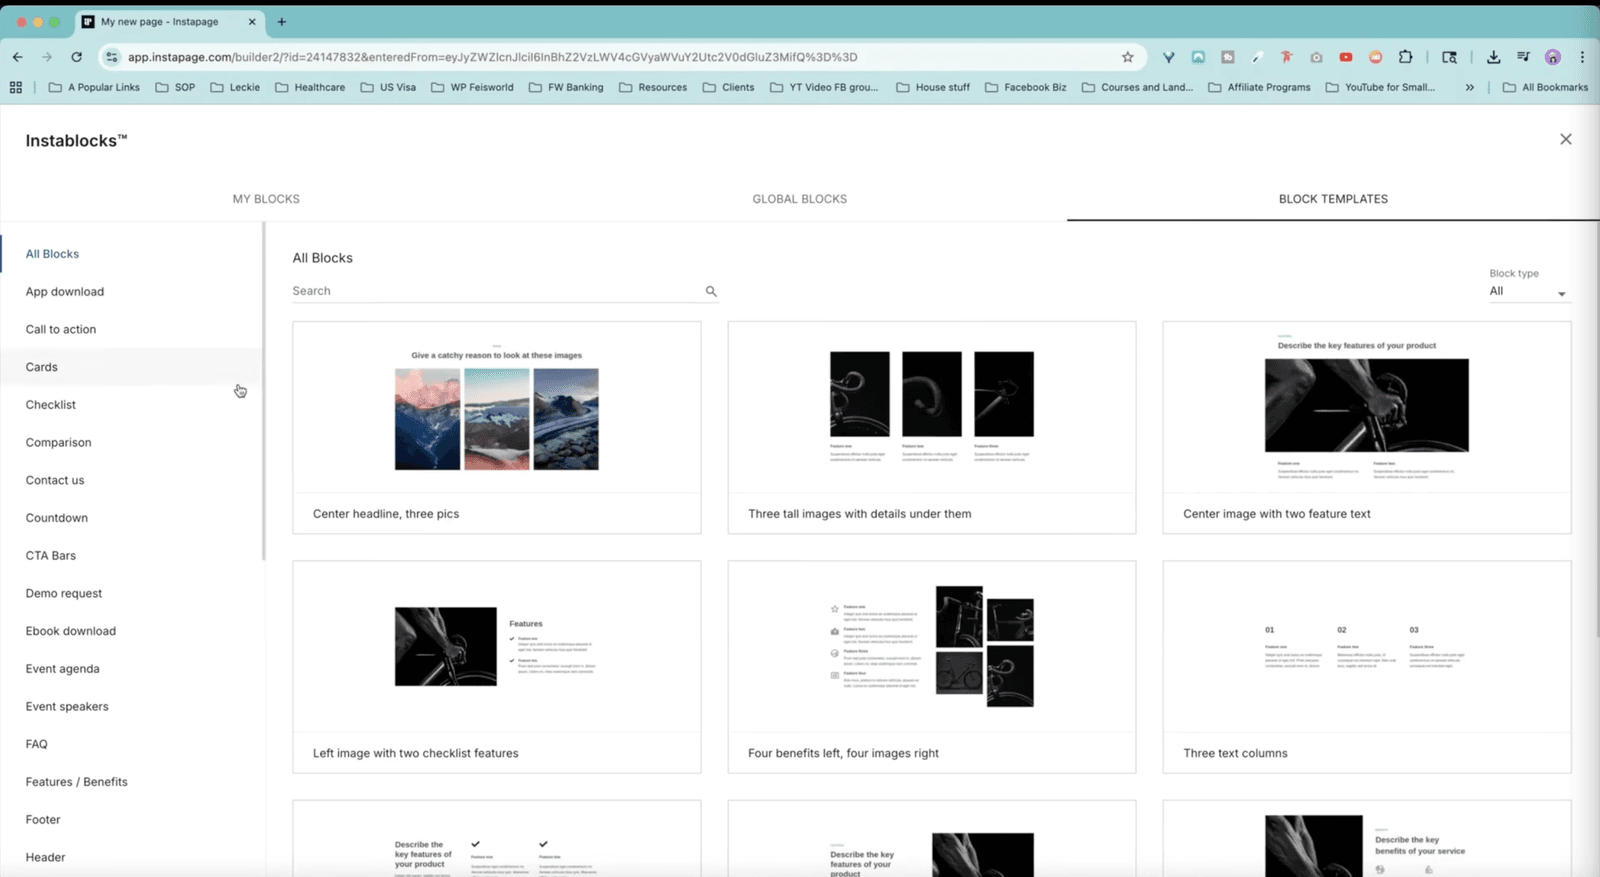Open the Facebook Biz bookmark folder
The image size is (1600, 877).
point(1025,87)
